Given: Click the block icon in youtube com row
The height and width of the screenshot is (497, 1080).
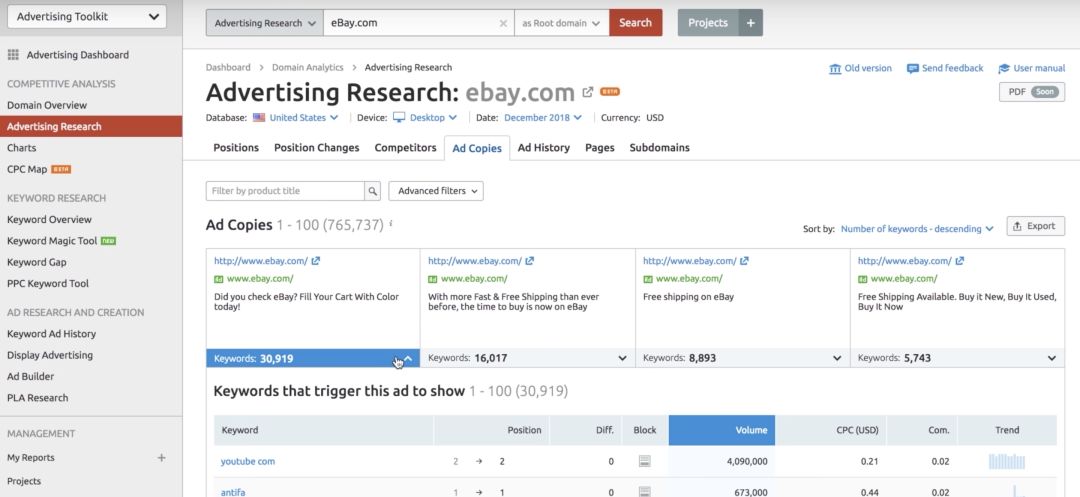Looking at the screenshot, I should click(x=644, y=461).
